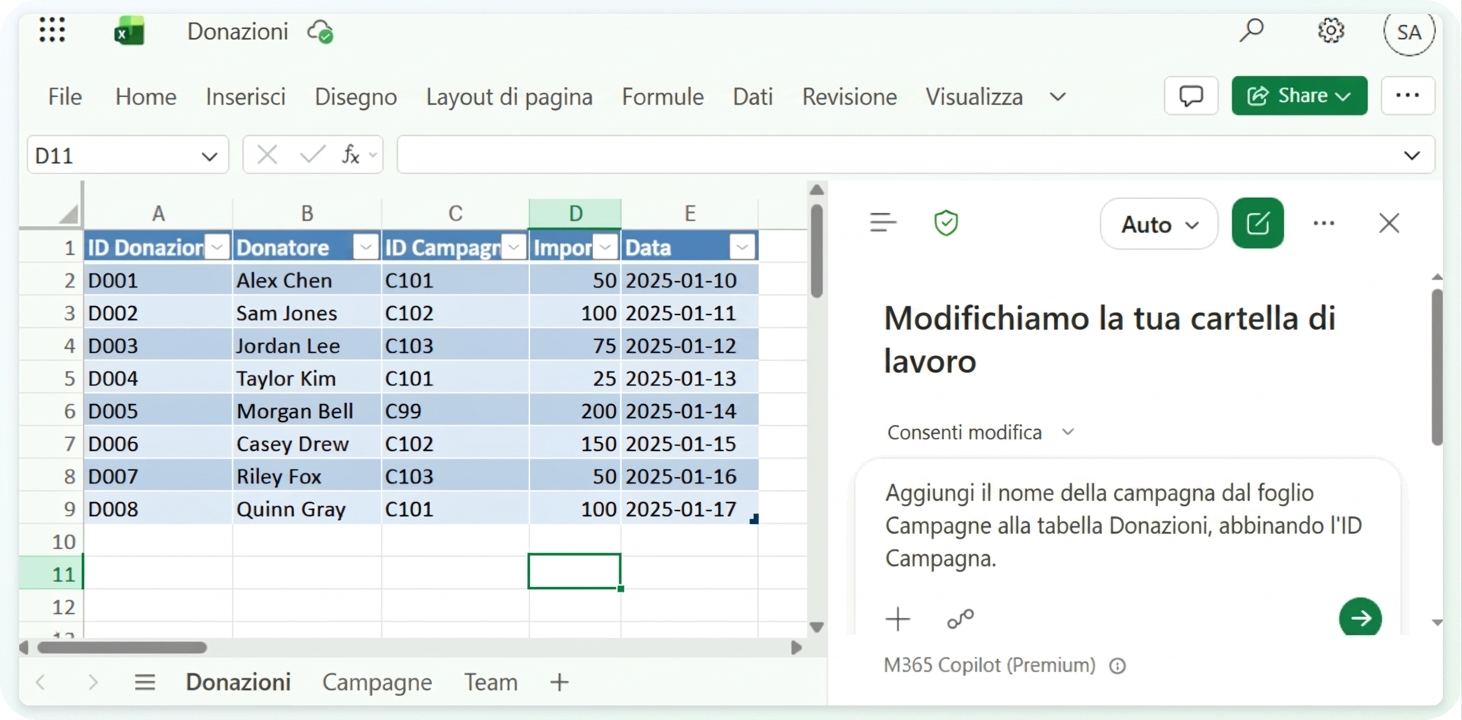The image size is (1462, 720).
Task: Expand the formula bar chevron
Action: click(x=1411, y=155)
